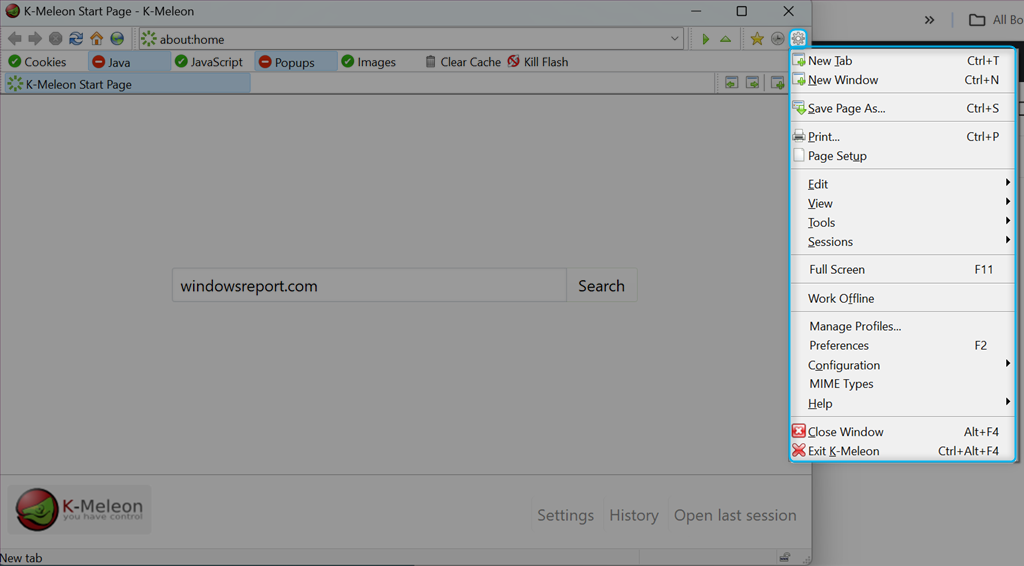1024x566 pixels.
Task: Stop page loading with the Stop icon
Action: (56, 39)
